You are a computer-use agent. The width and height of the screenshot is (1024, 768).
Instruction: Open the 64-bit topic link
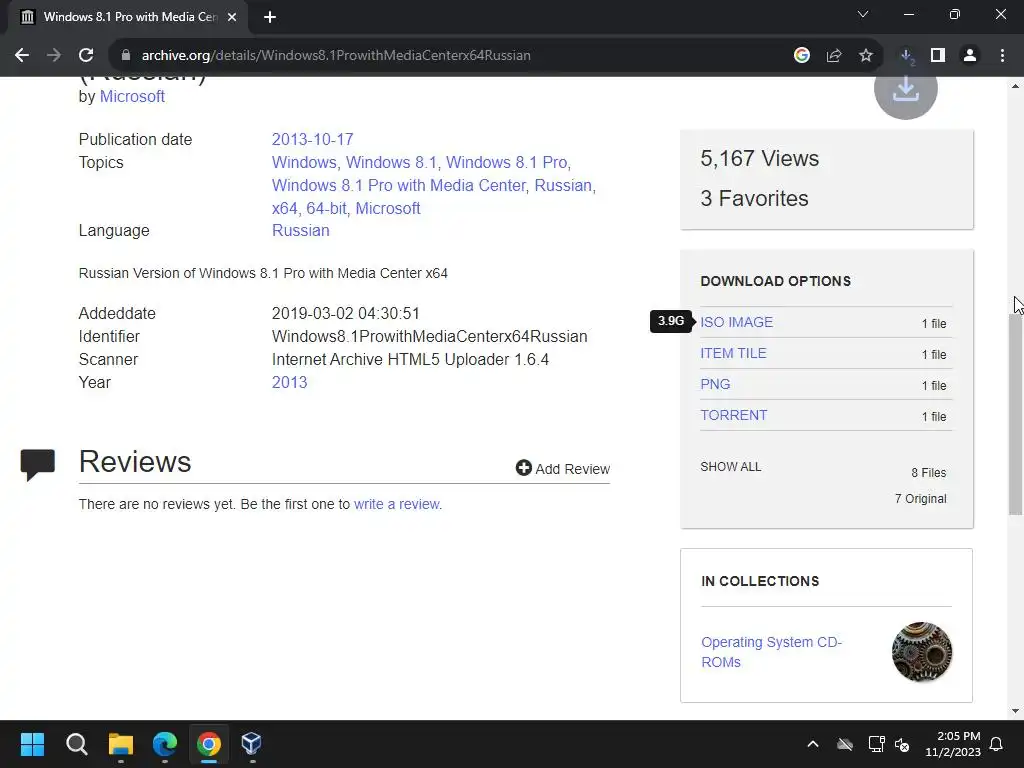[x=327, y=208]
